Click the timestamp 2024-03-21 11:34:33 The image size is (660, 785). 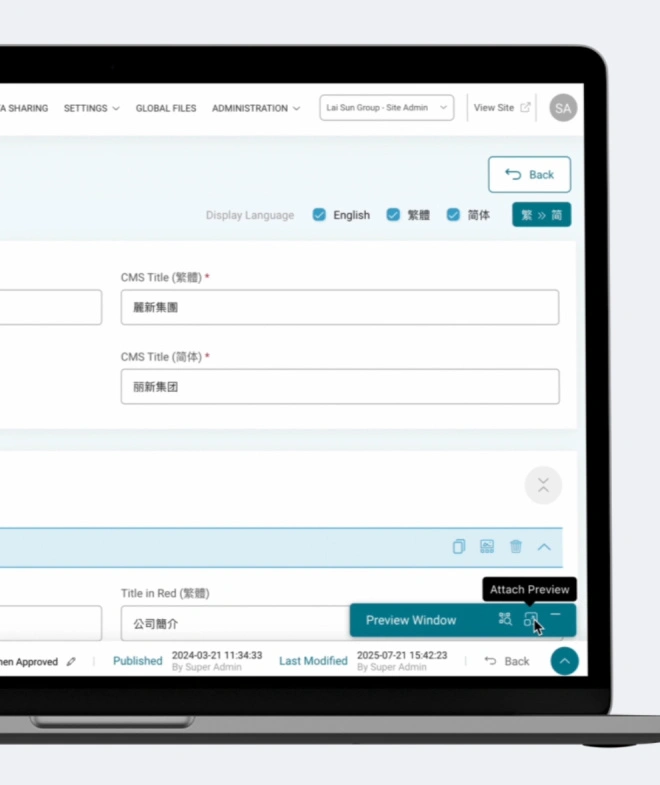(217, 655)
